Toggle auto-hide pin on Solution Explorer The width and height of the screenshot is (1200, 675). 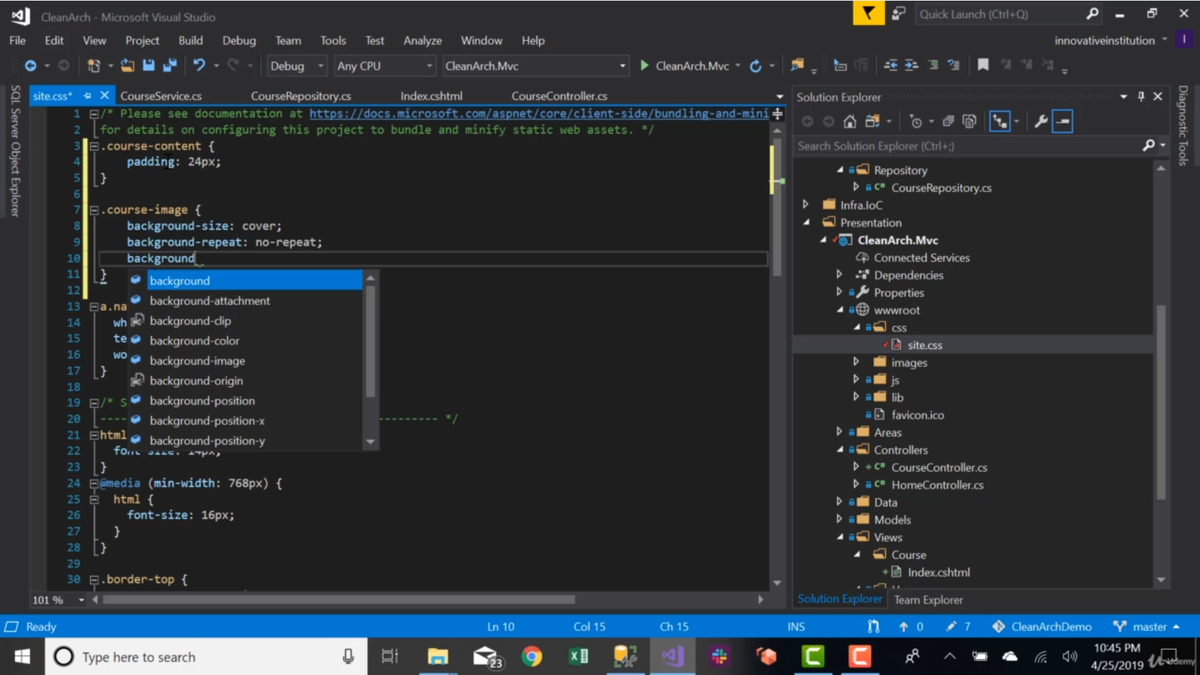point(1141,97)
